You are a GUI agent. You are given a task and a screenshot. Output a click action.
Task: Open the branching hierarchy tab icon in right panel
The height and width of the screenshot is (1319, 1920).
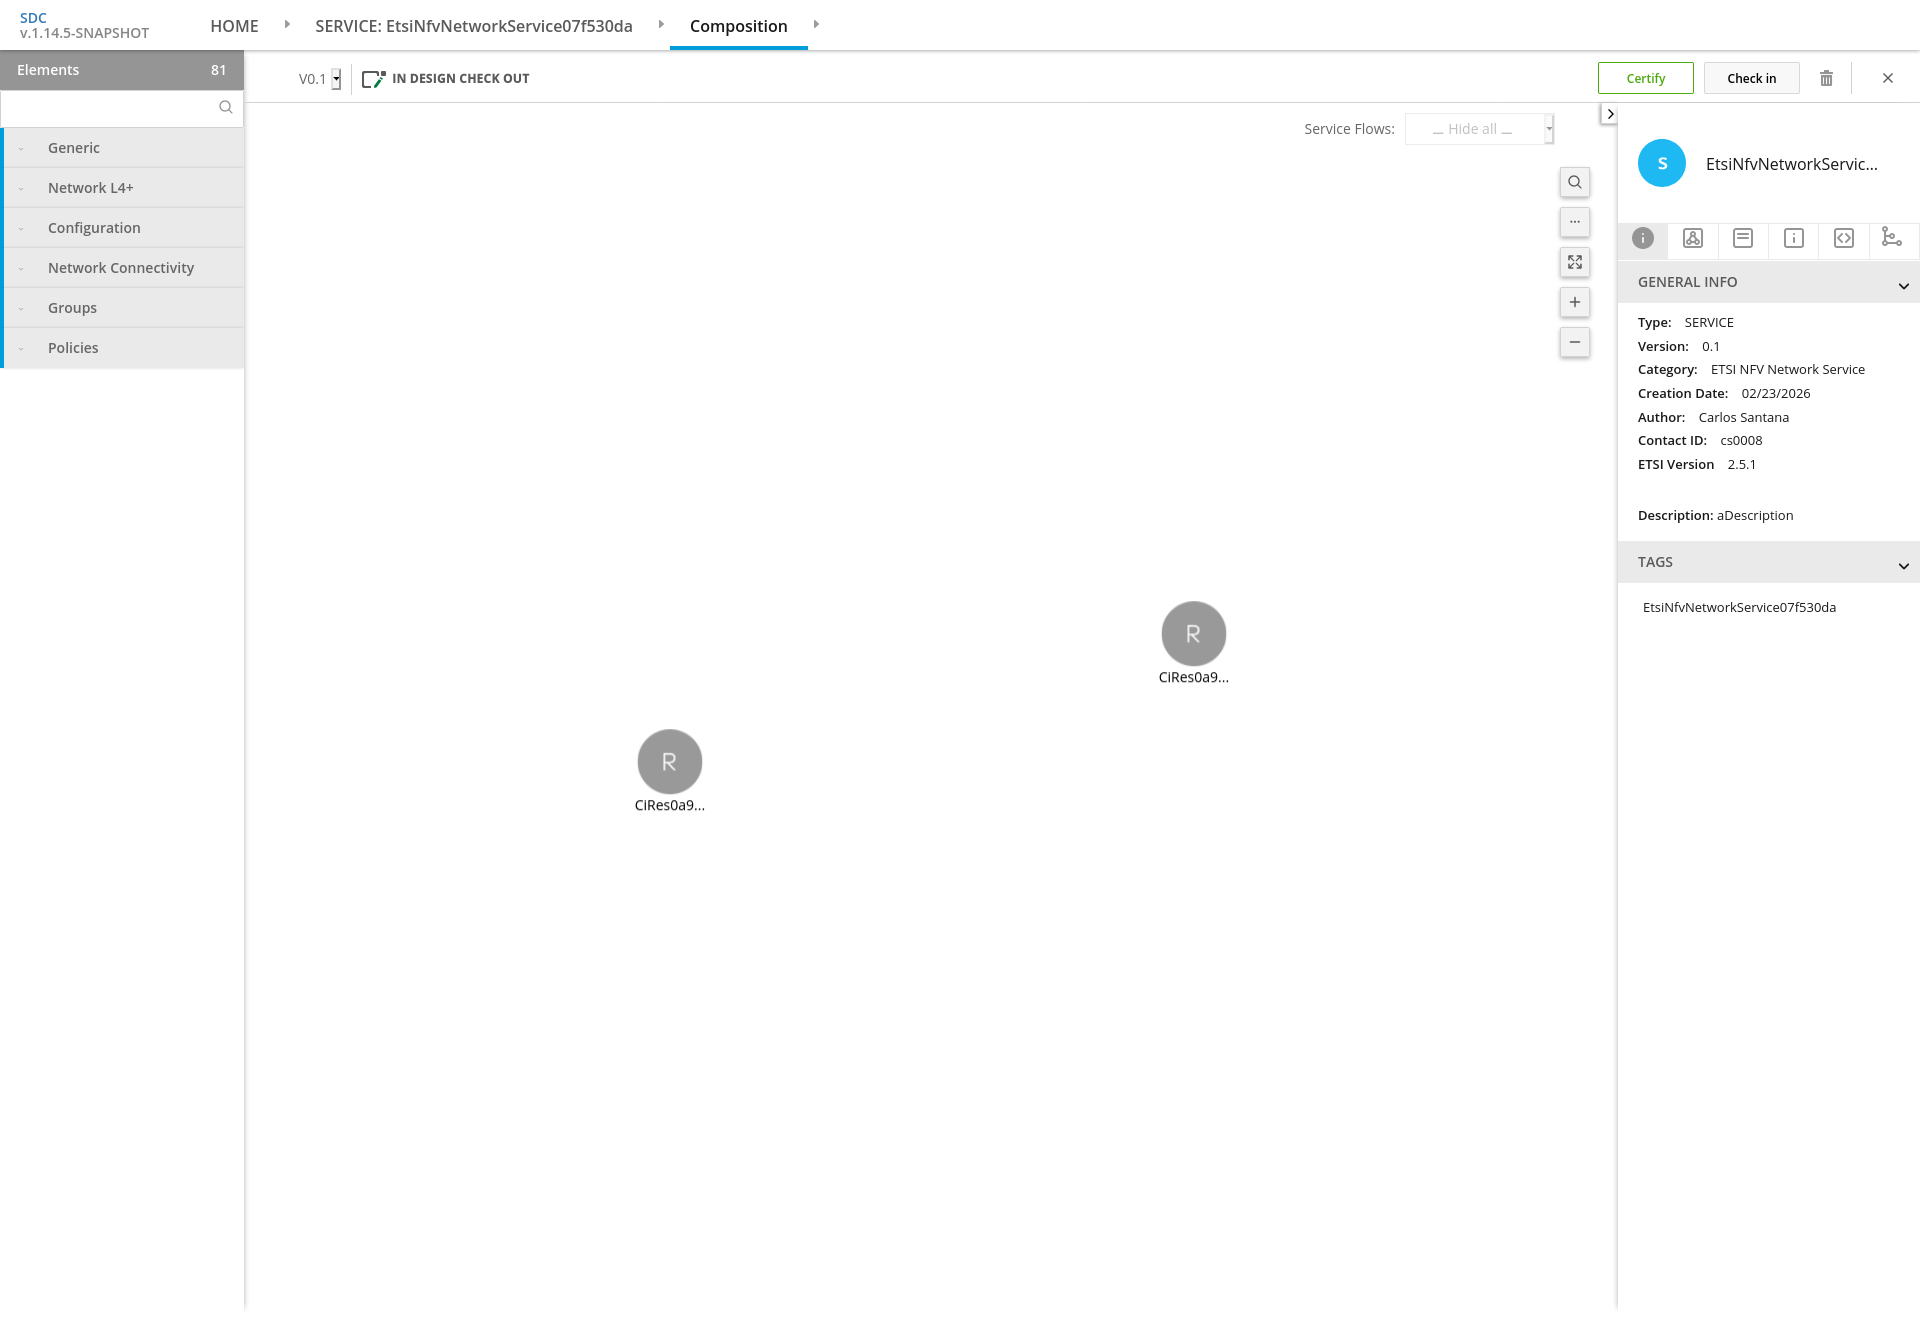[x=1891, y=238]
